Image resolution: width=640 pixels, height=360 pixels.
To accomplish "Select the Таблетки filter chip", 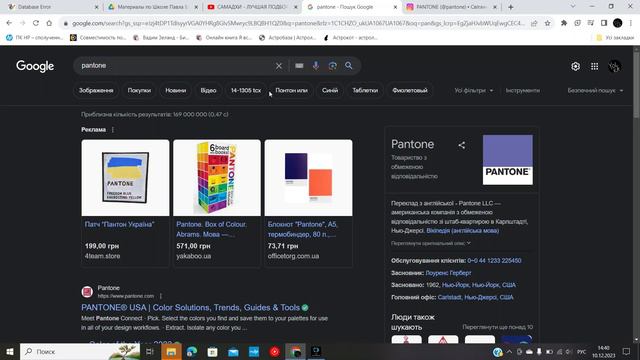I will 365,90.
